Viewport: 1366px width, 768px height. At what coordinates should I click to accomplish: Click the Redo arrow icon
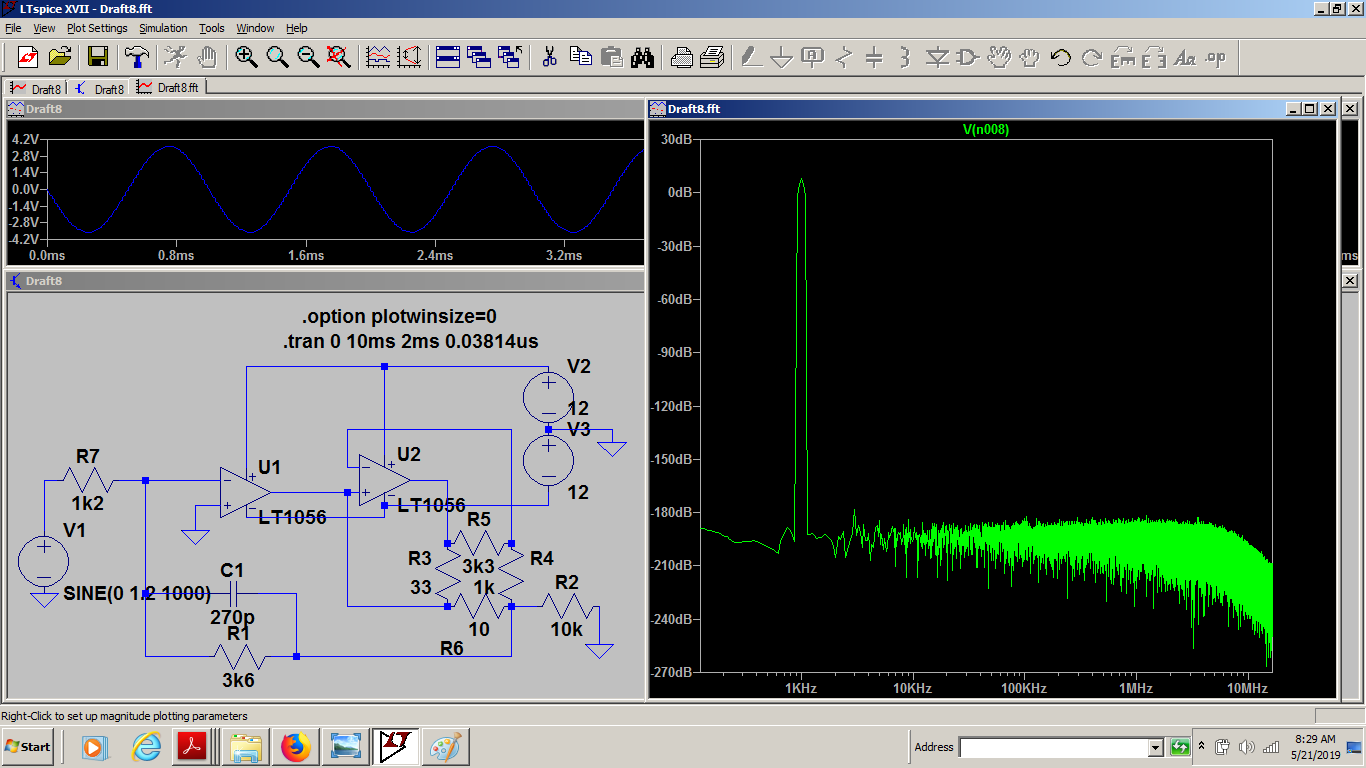[x=1092, y=56]
